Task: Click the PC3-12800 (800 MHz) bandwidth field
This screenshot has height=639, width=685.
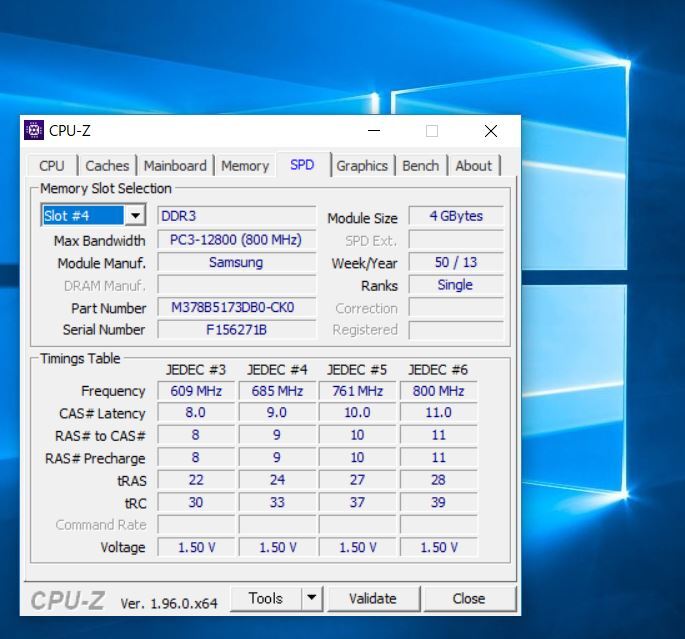Action: click(236, 240)
